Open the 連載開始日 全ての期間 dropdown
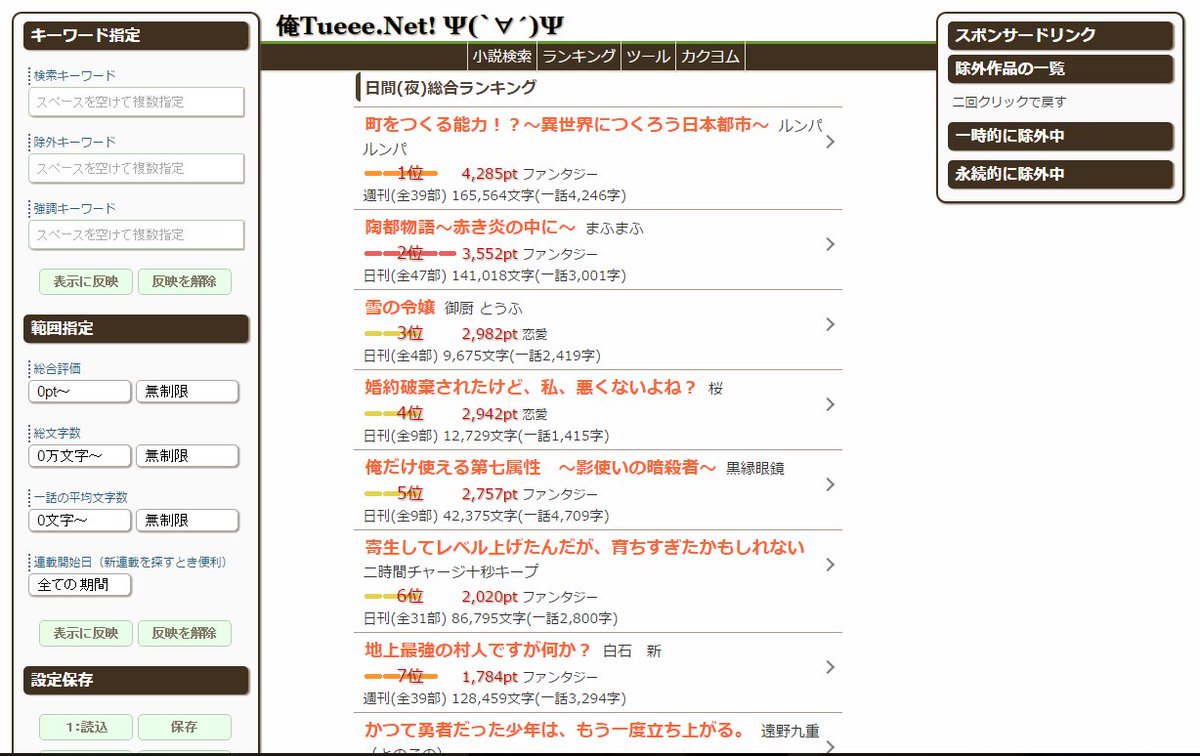 80,585
